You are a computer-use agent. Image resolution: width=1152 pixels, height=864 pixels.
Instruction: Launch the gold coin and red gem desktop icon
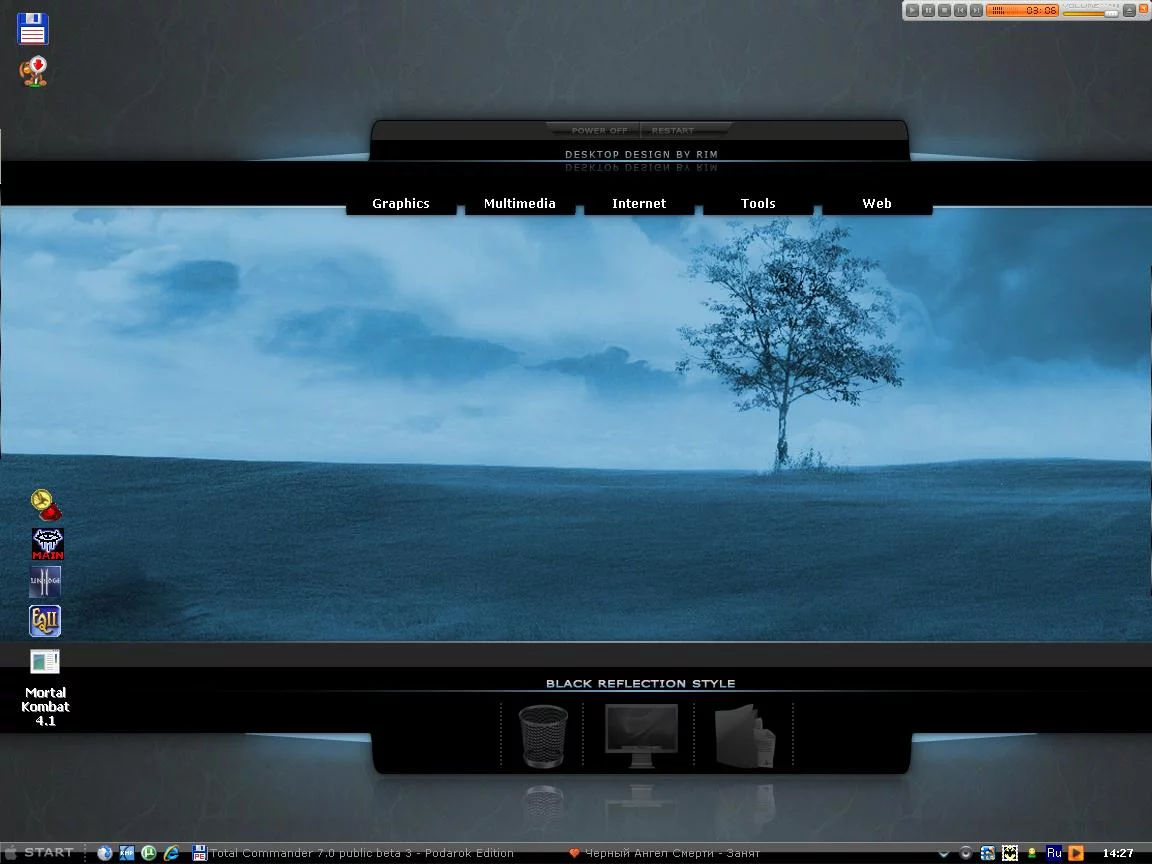(46, 505)
